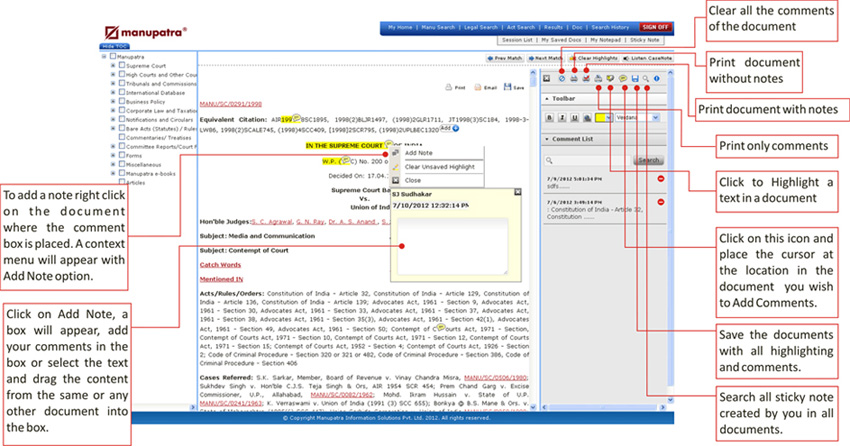Expand the Supreme Court tree node
Image resolution: width=850 pixels, height=446 pixels.
[x=113, y=66]
